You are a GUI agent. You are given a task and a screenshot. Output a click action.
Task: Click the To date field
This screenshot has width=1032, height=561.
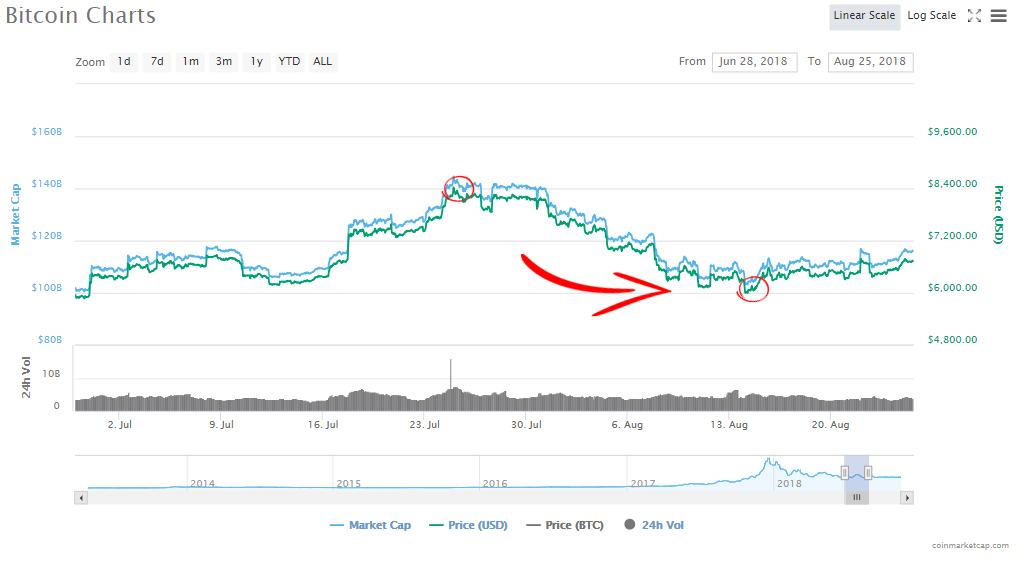coord(870,62)
